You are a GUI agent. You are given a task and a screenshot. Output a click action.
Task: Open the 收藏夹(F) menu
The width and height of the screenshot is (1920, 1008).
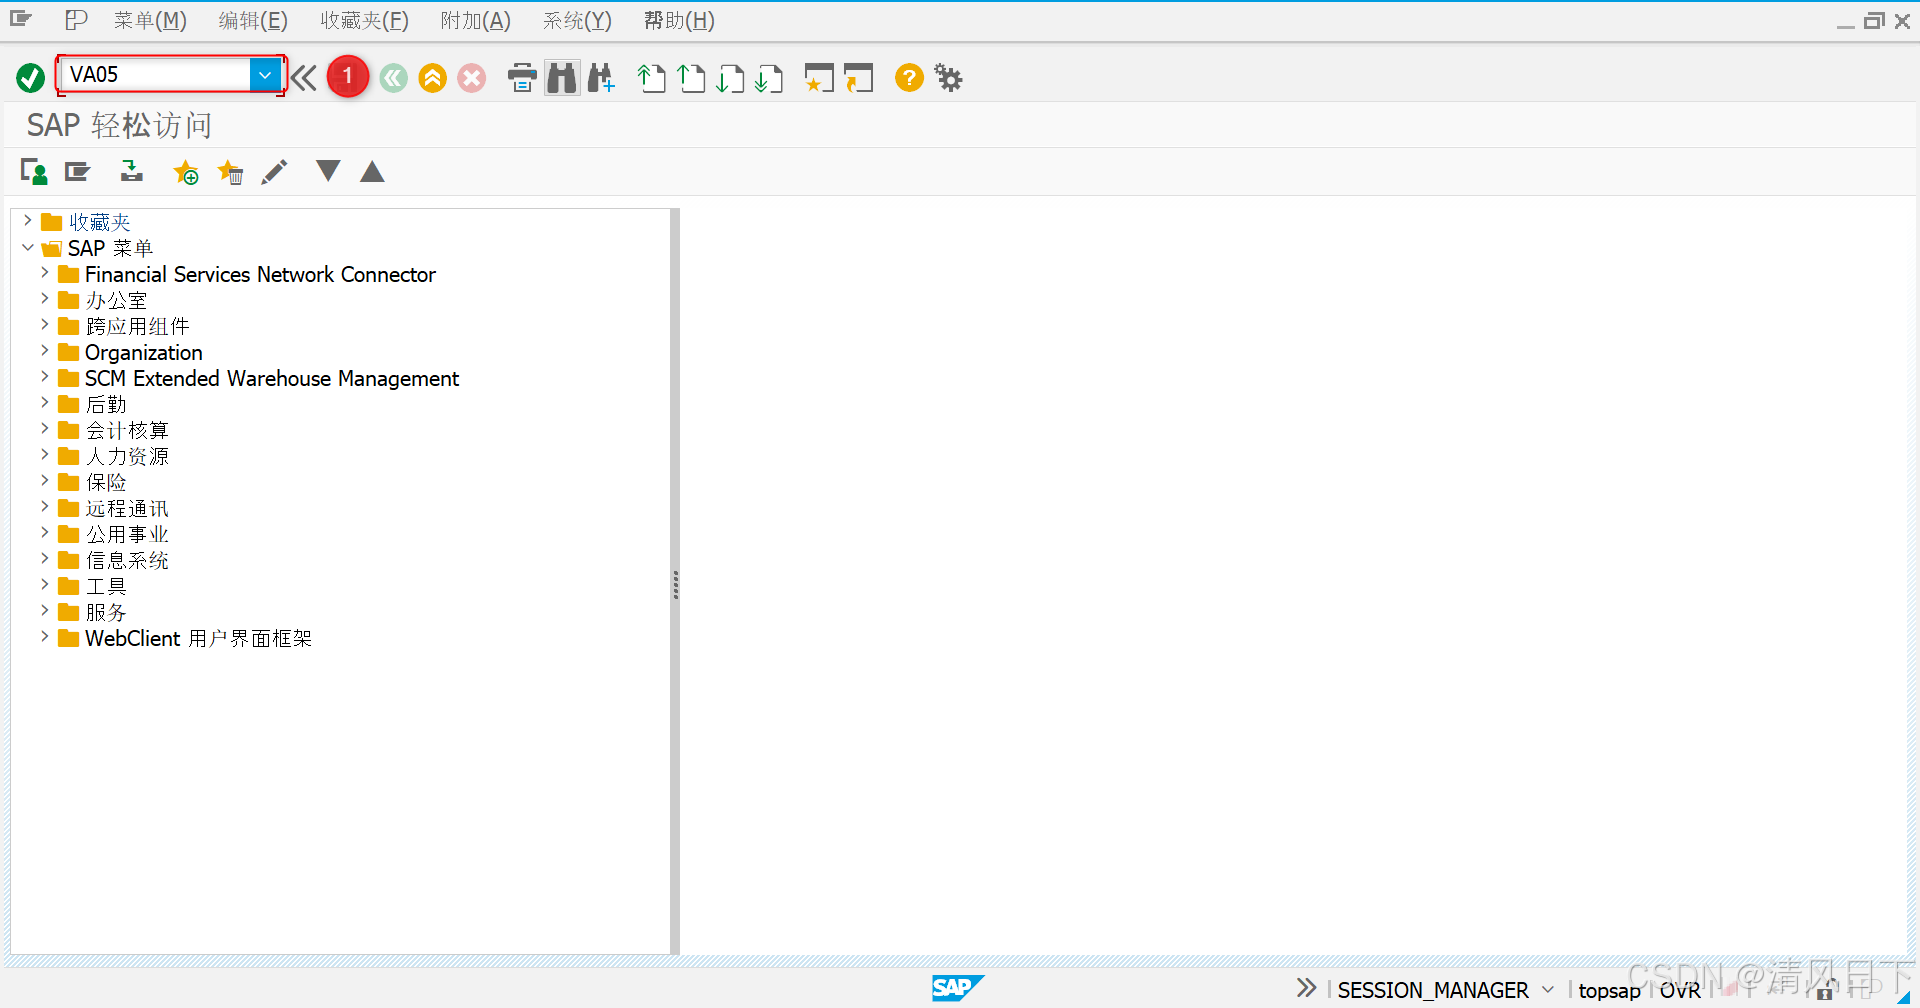[364, 21]
